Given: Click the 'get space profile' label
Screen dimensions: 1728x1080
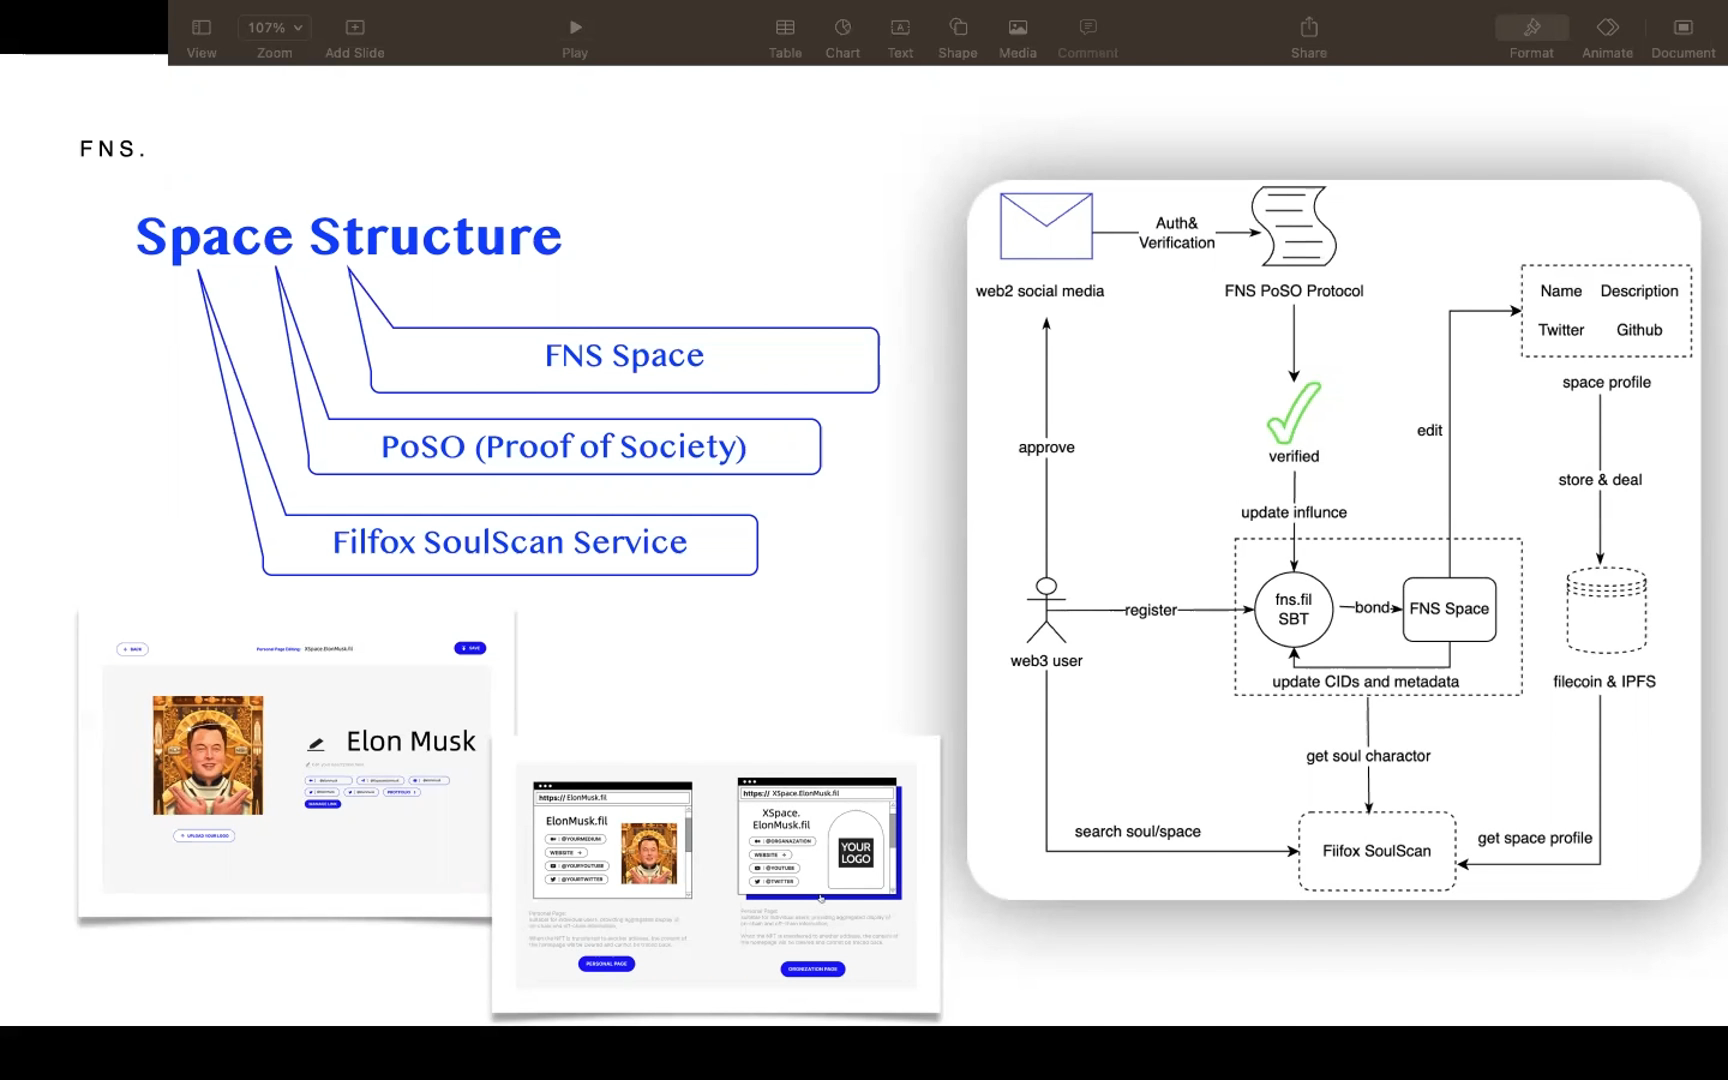Looking at the screenshot, I should 1535,838.
